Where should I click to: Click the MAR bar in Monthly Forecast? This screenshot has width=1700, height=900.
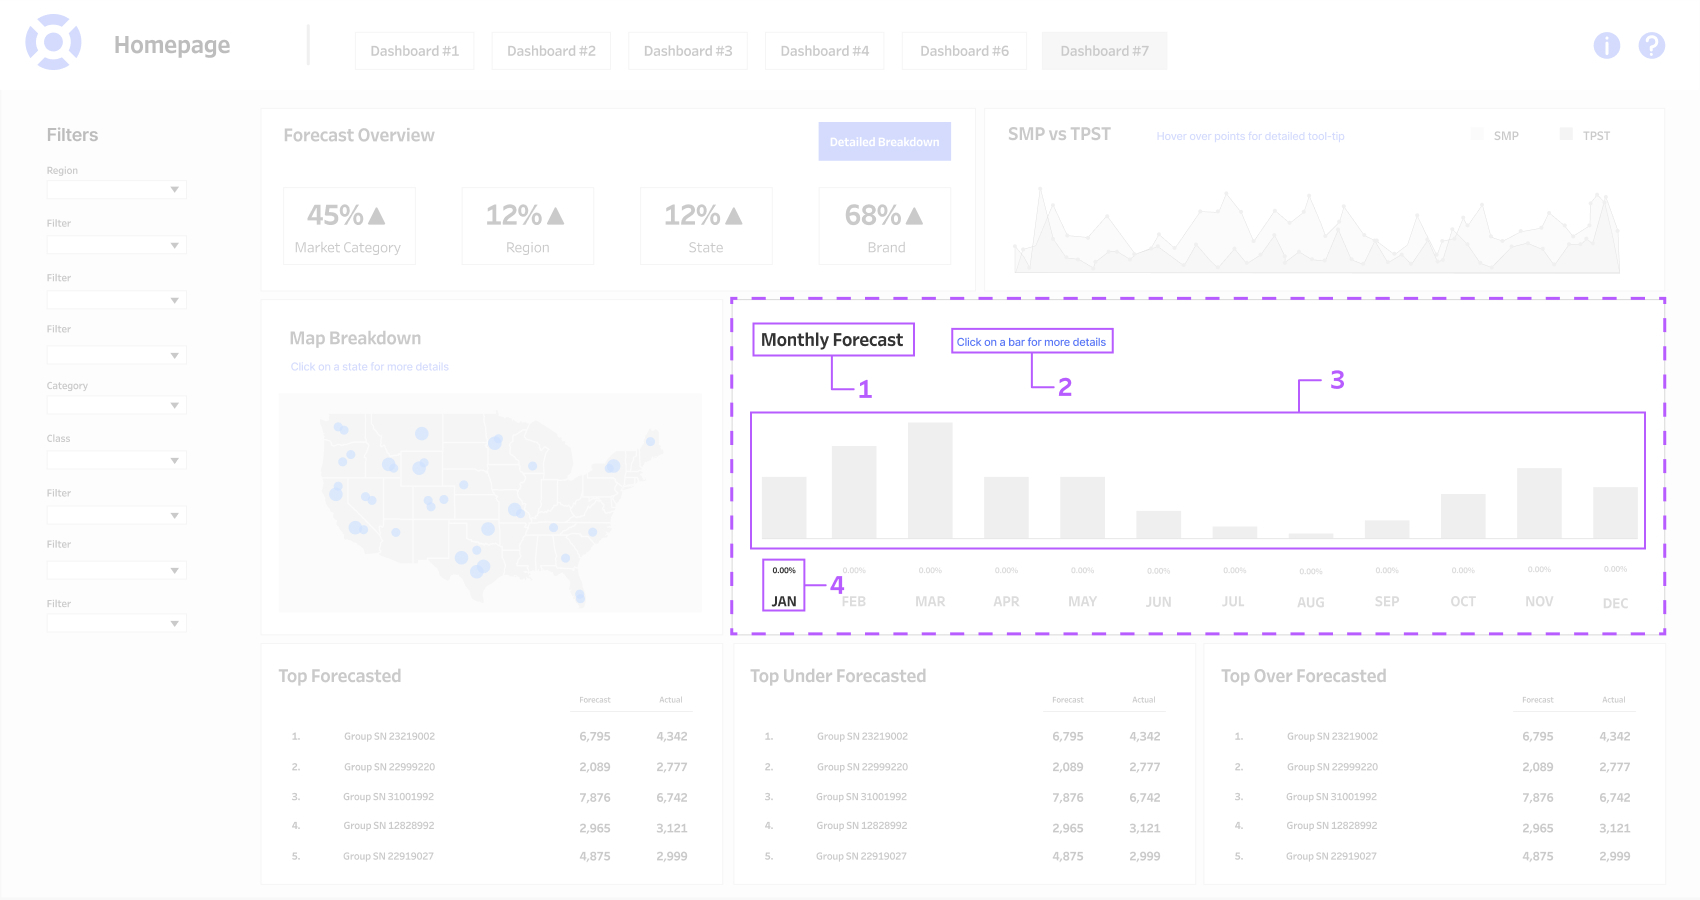pyautogui.click(x=930, y=481)
